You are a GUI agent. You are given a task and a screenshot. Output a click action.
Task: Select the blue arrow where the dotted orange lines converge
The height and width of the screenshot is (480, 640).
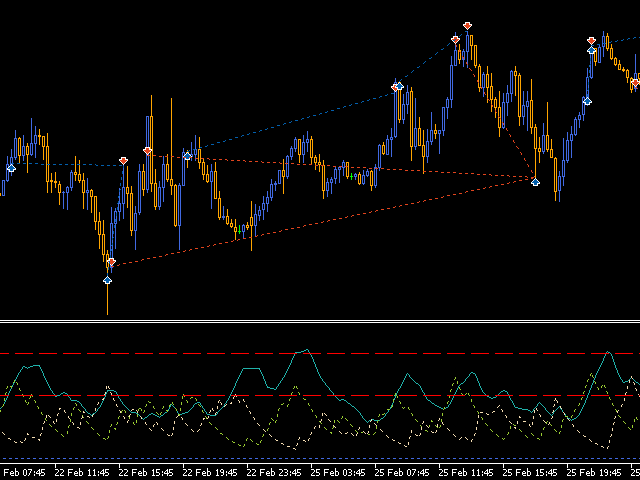535,182
